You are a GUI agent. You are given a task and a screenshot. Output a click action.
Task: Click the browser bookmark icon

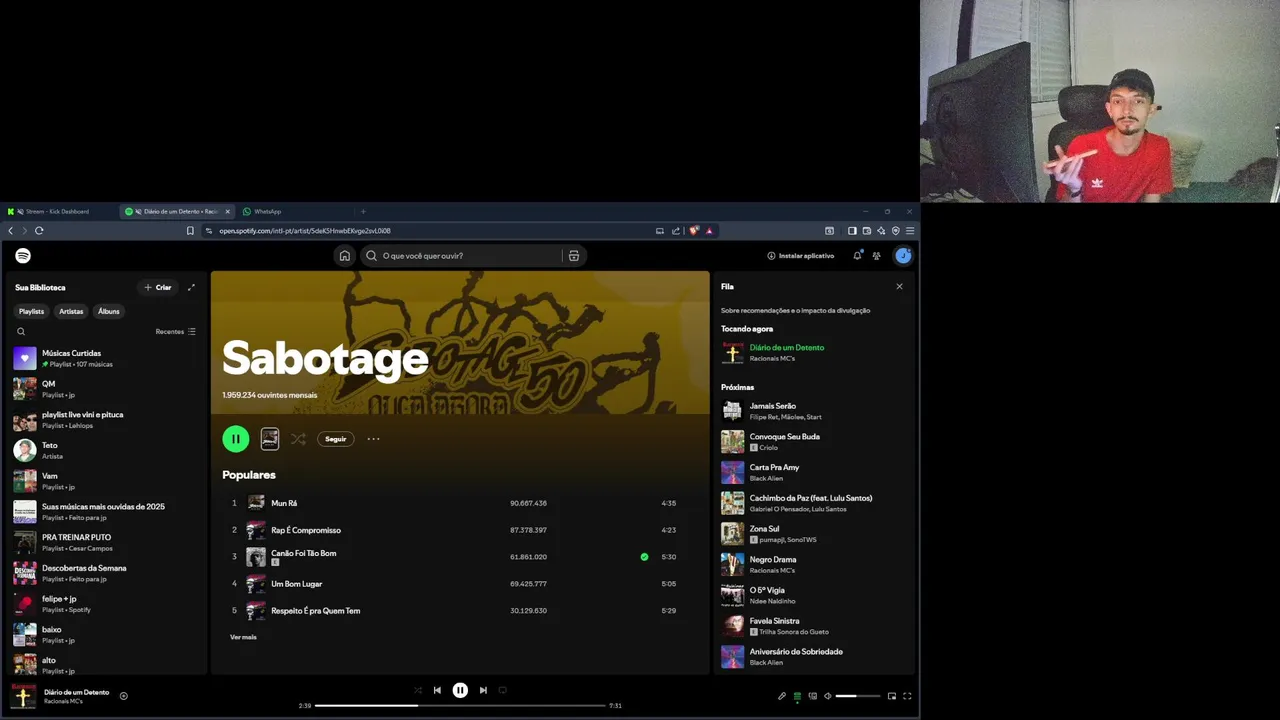190,231
